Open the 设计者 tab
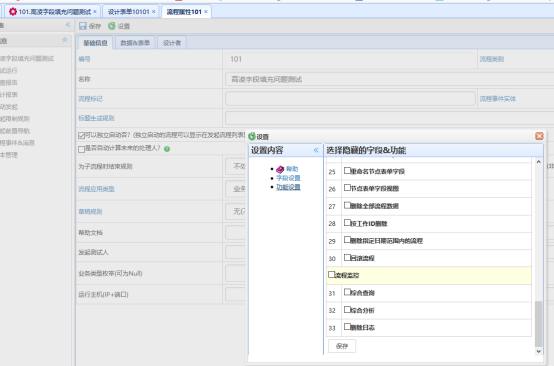 click(x=172, y=43)
